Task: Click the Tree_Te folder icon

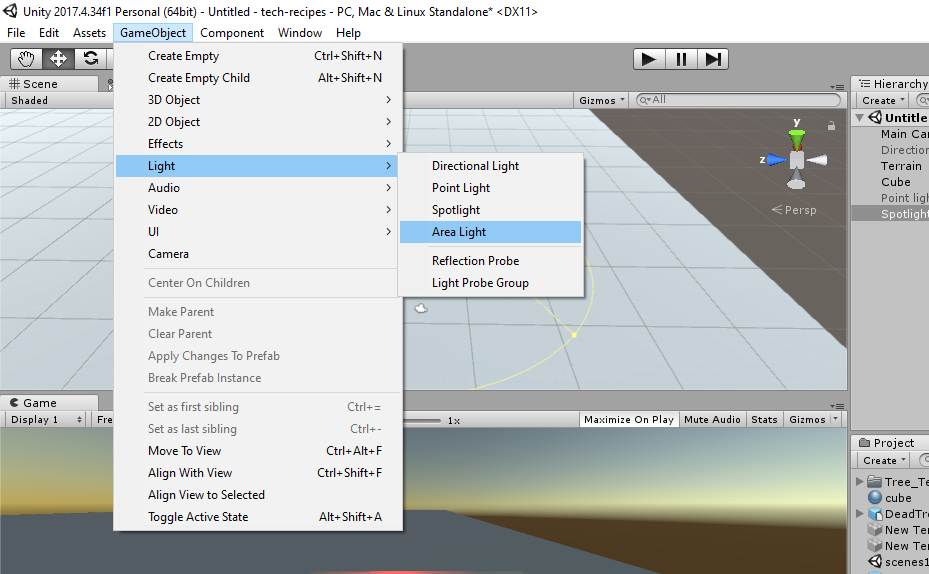Action: click(x=874, y=482)
